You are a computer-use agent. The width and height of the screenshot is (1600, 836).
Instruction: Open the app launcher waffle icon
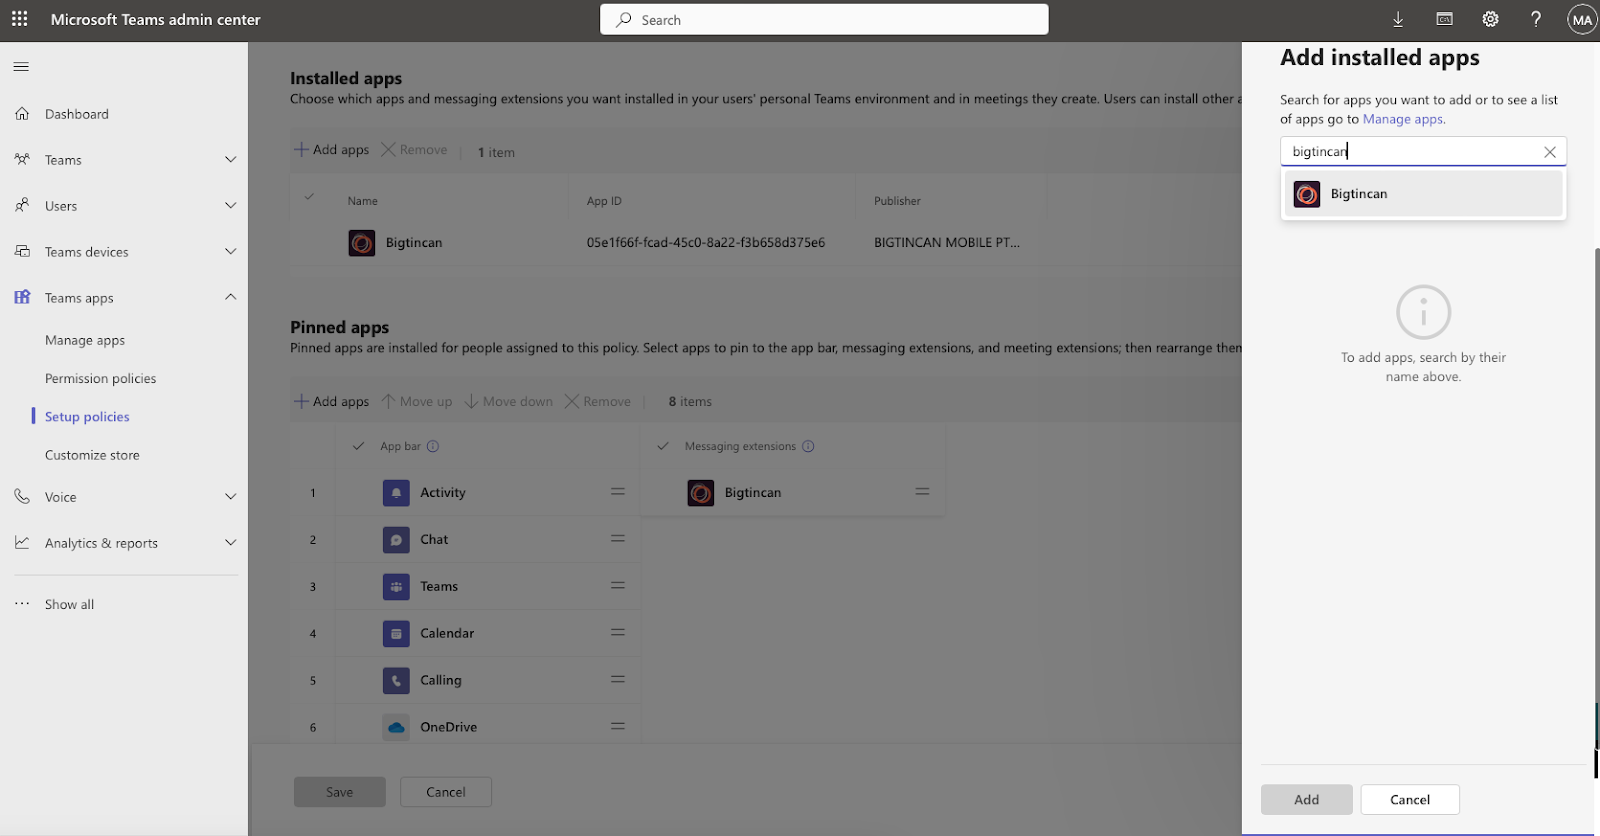point(19,19)
